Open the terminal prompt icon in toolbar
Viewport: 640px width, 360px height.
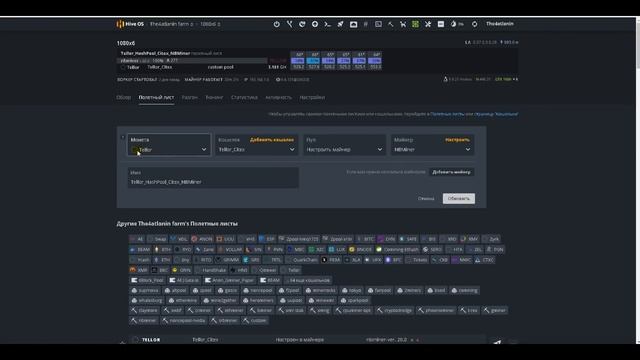coord(327,24)
